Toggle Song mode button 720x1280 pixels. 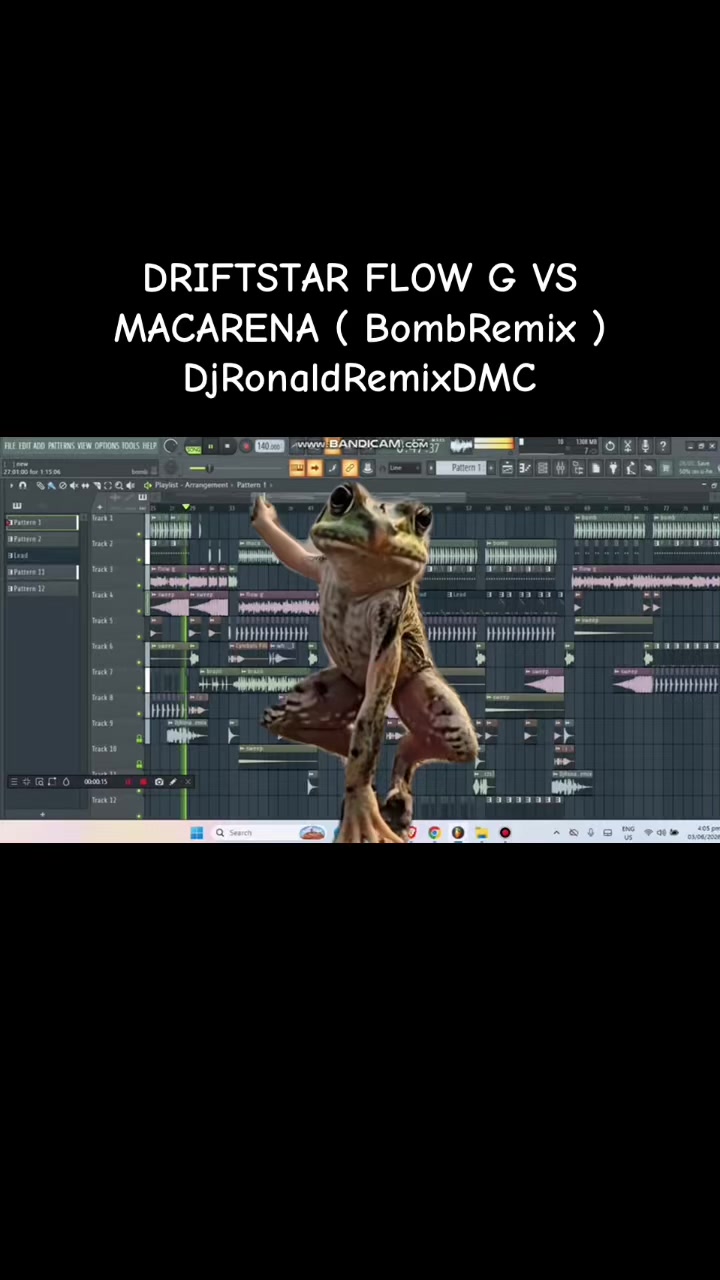(x=192, y=448)
